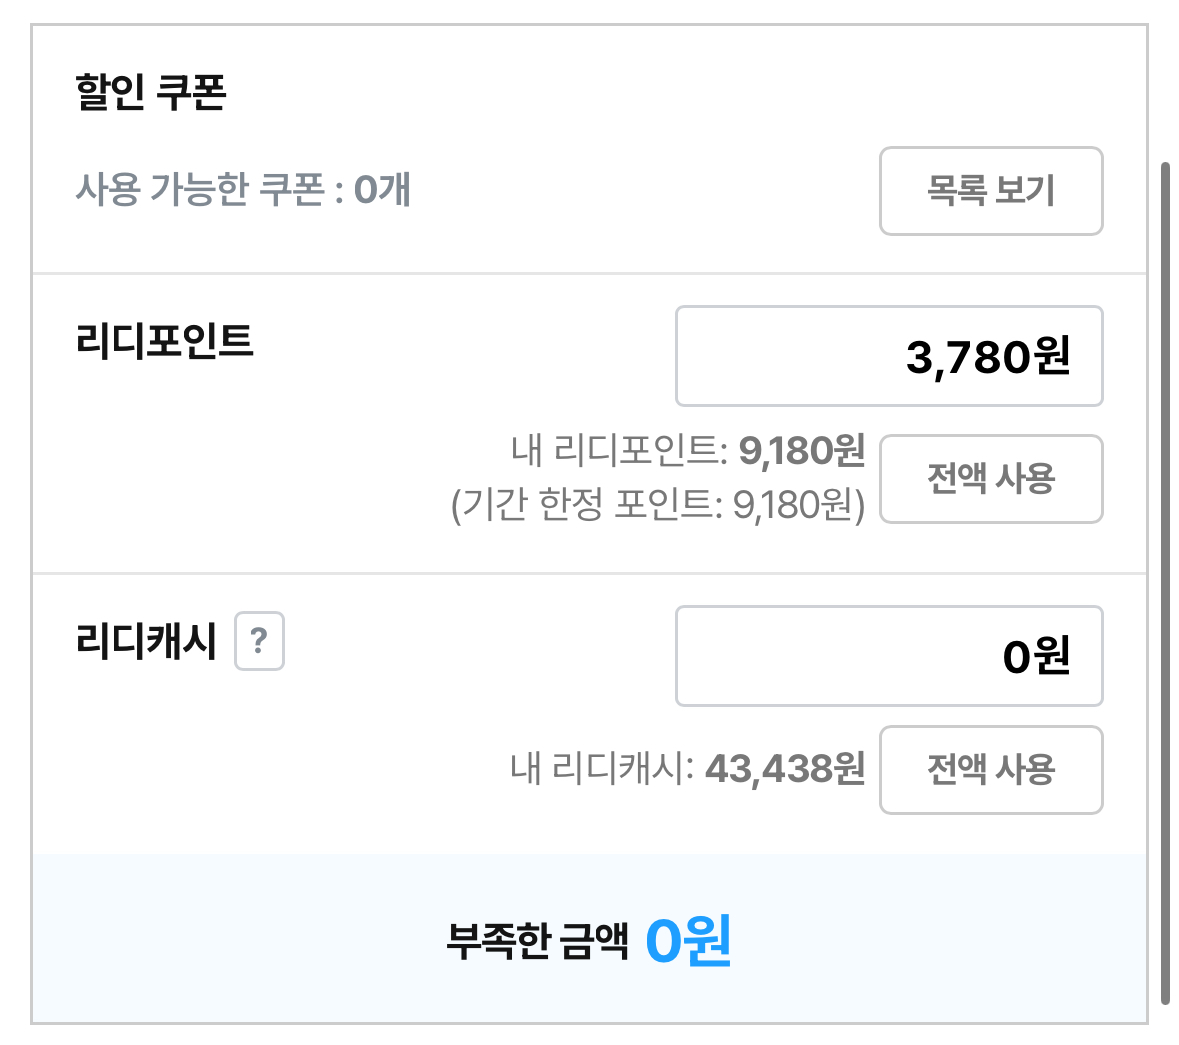Click the vertical scrollbar on the right edge

click(1165, 580)
